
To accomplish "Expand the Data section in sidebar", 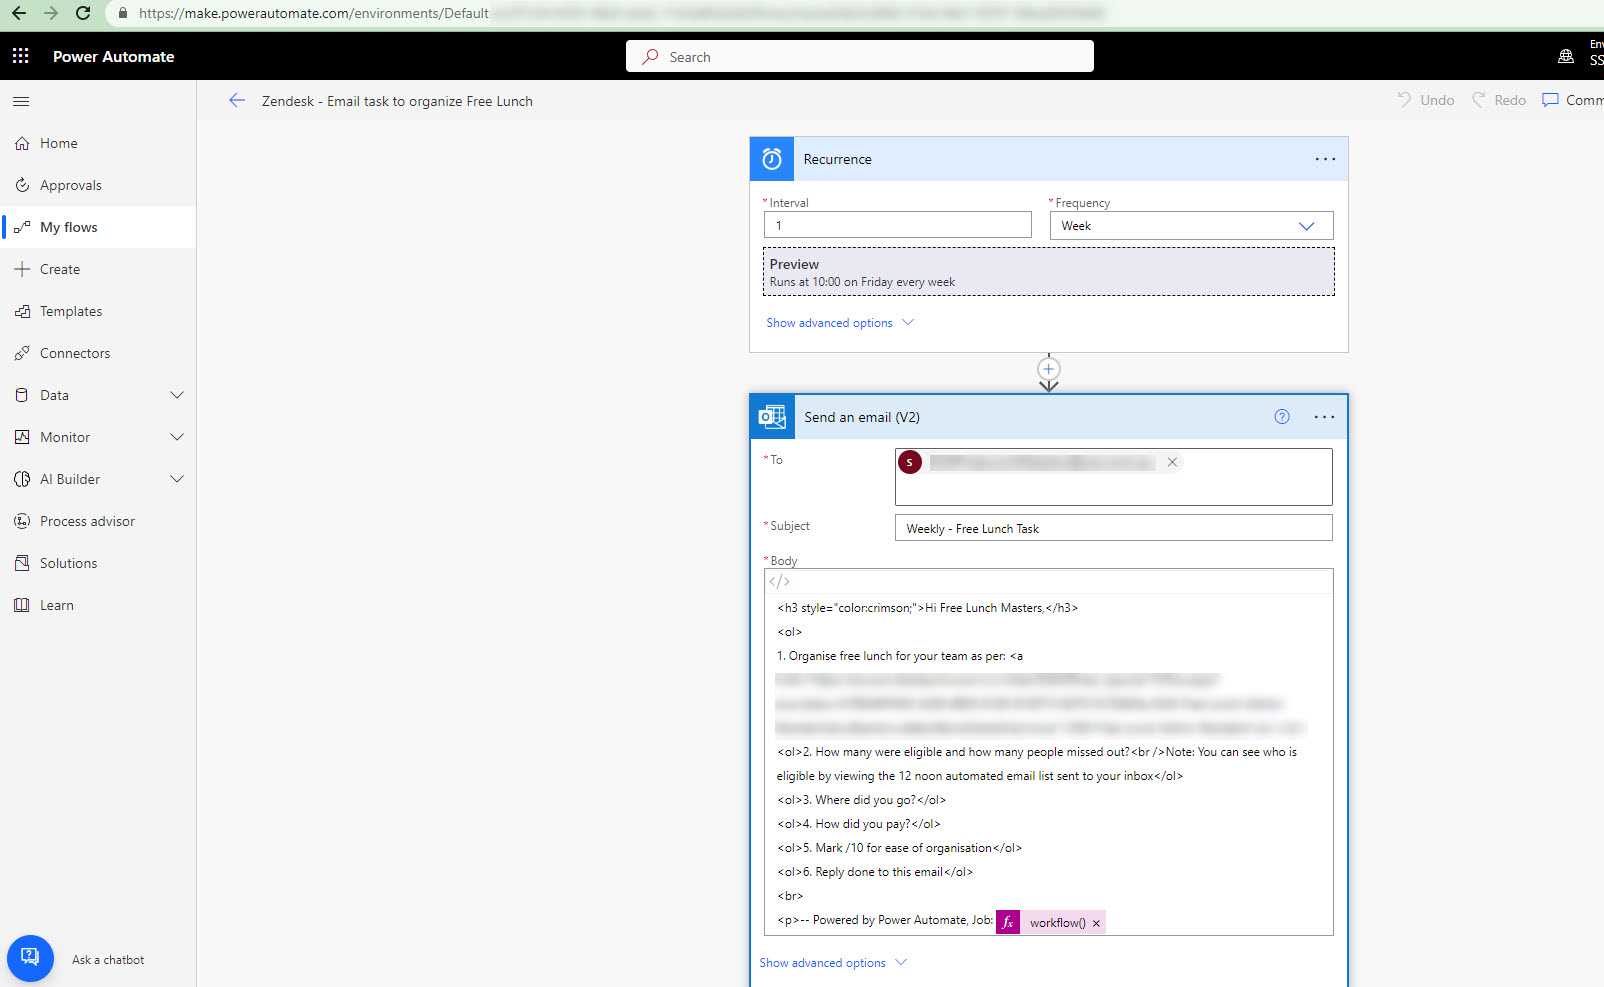I will (177, 395).
